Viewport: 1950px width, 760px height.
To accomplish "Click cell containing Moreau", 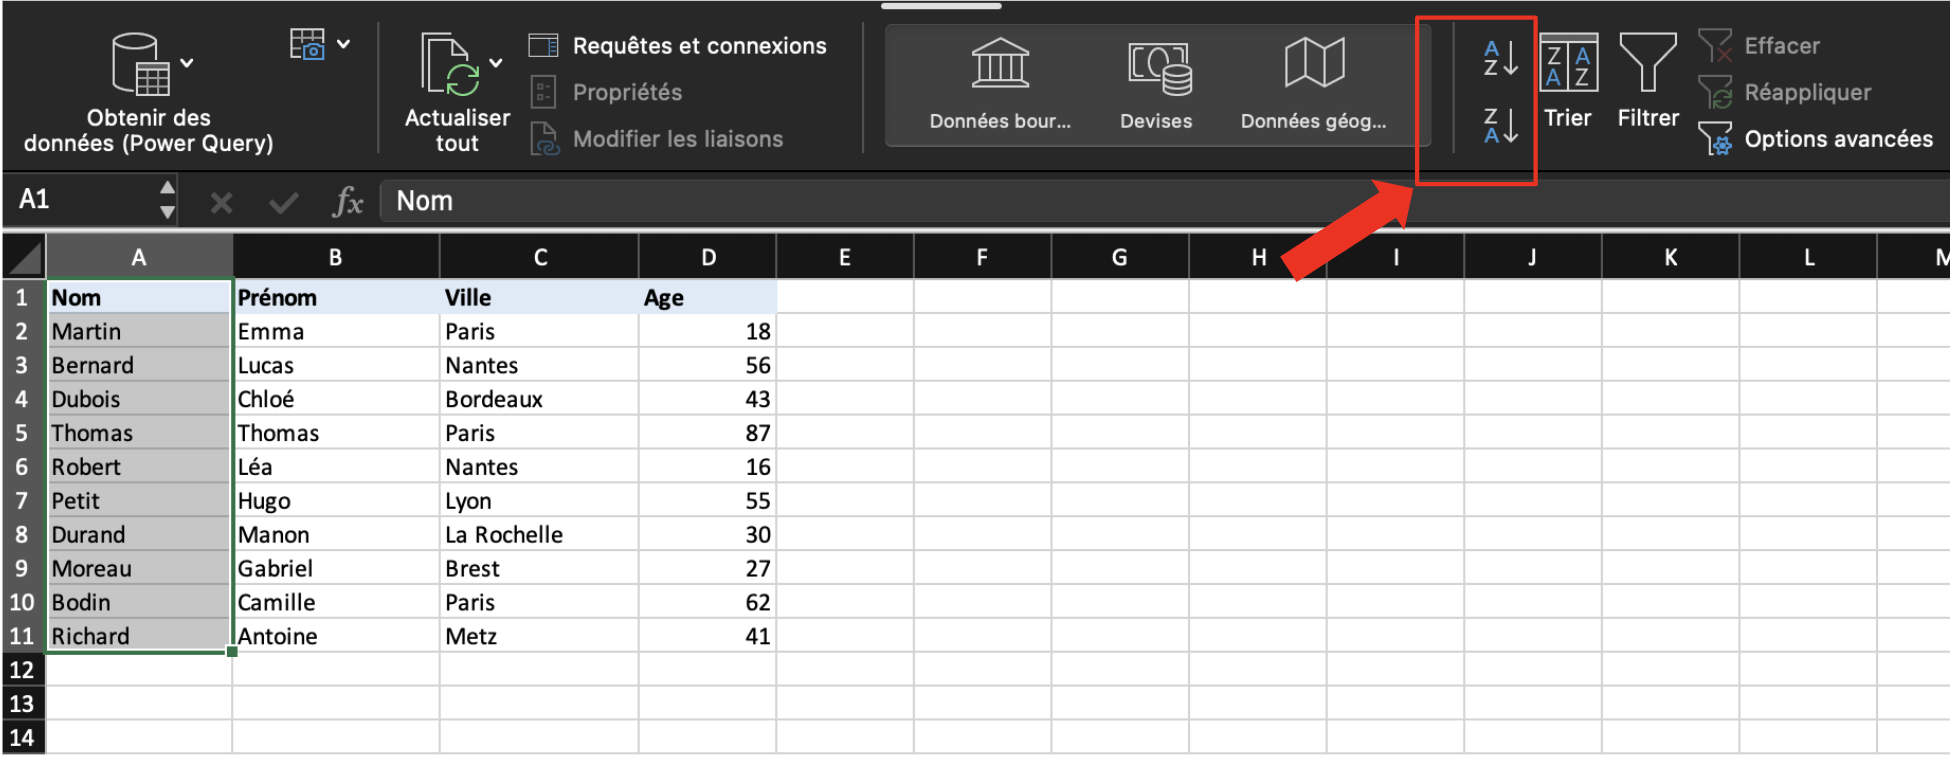I will [x=139, y=569].
